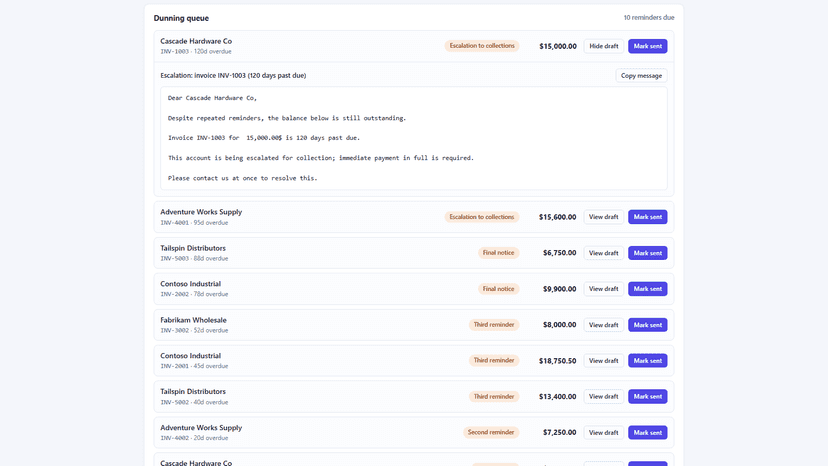The image size is (828, 466).
Task: Click 'INV-5002 · 40d overdue' text
Action: pyautogui.click(x=194, y=403)
